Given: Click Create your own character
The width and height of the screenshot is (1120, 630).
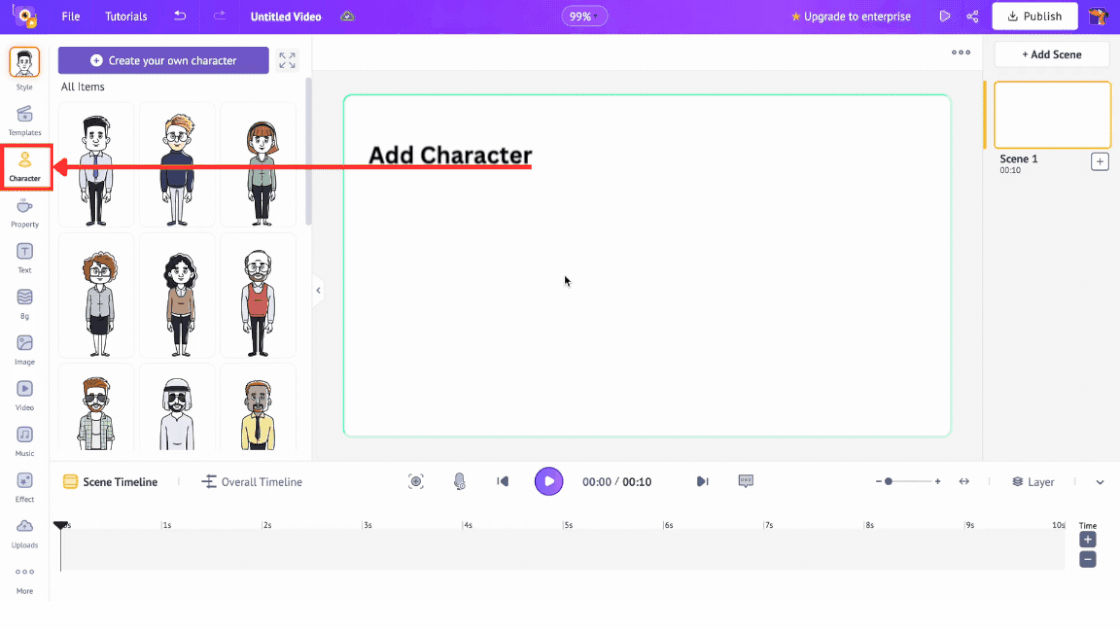Looking at the screenshot, I should pos(163,61).
